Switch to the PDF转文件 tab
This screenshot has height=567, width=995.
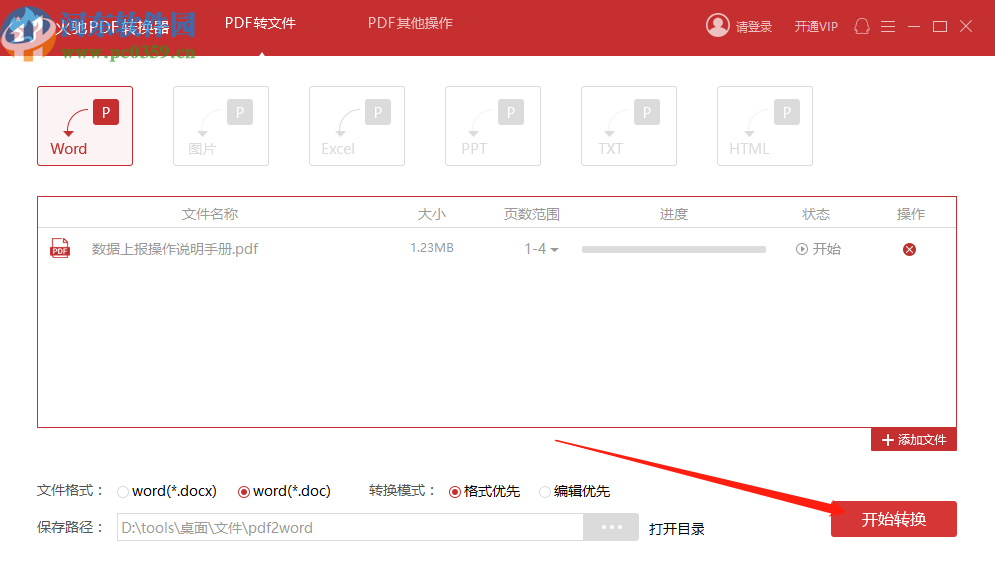[x=260, y=23]
